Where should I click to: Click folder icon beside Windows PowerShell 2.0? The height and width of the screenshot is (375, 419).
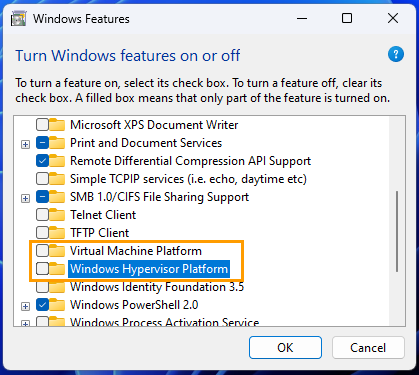pos(57,305)
